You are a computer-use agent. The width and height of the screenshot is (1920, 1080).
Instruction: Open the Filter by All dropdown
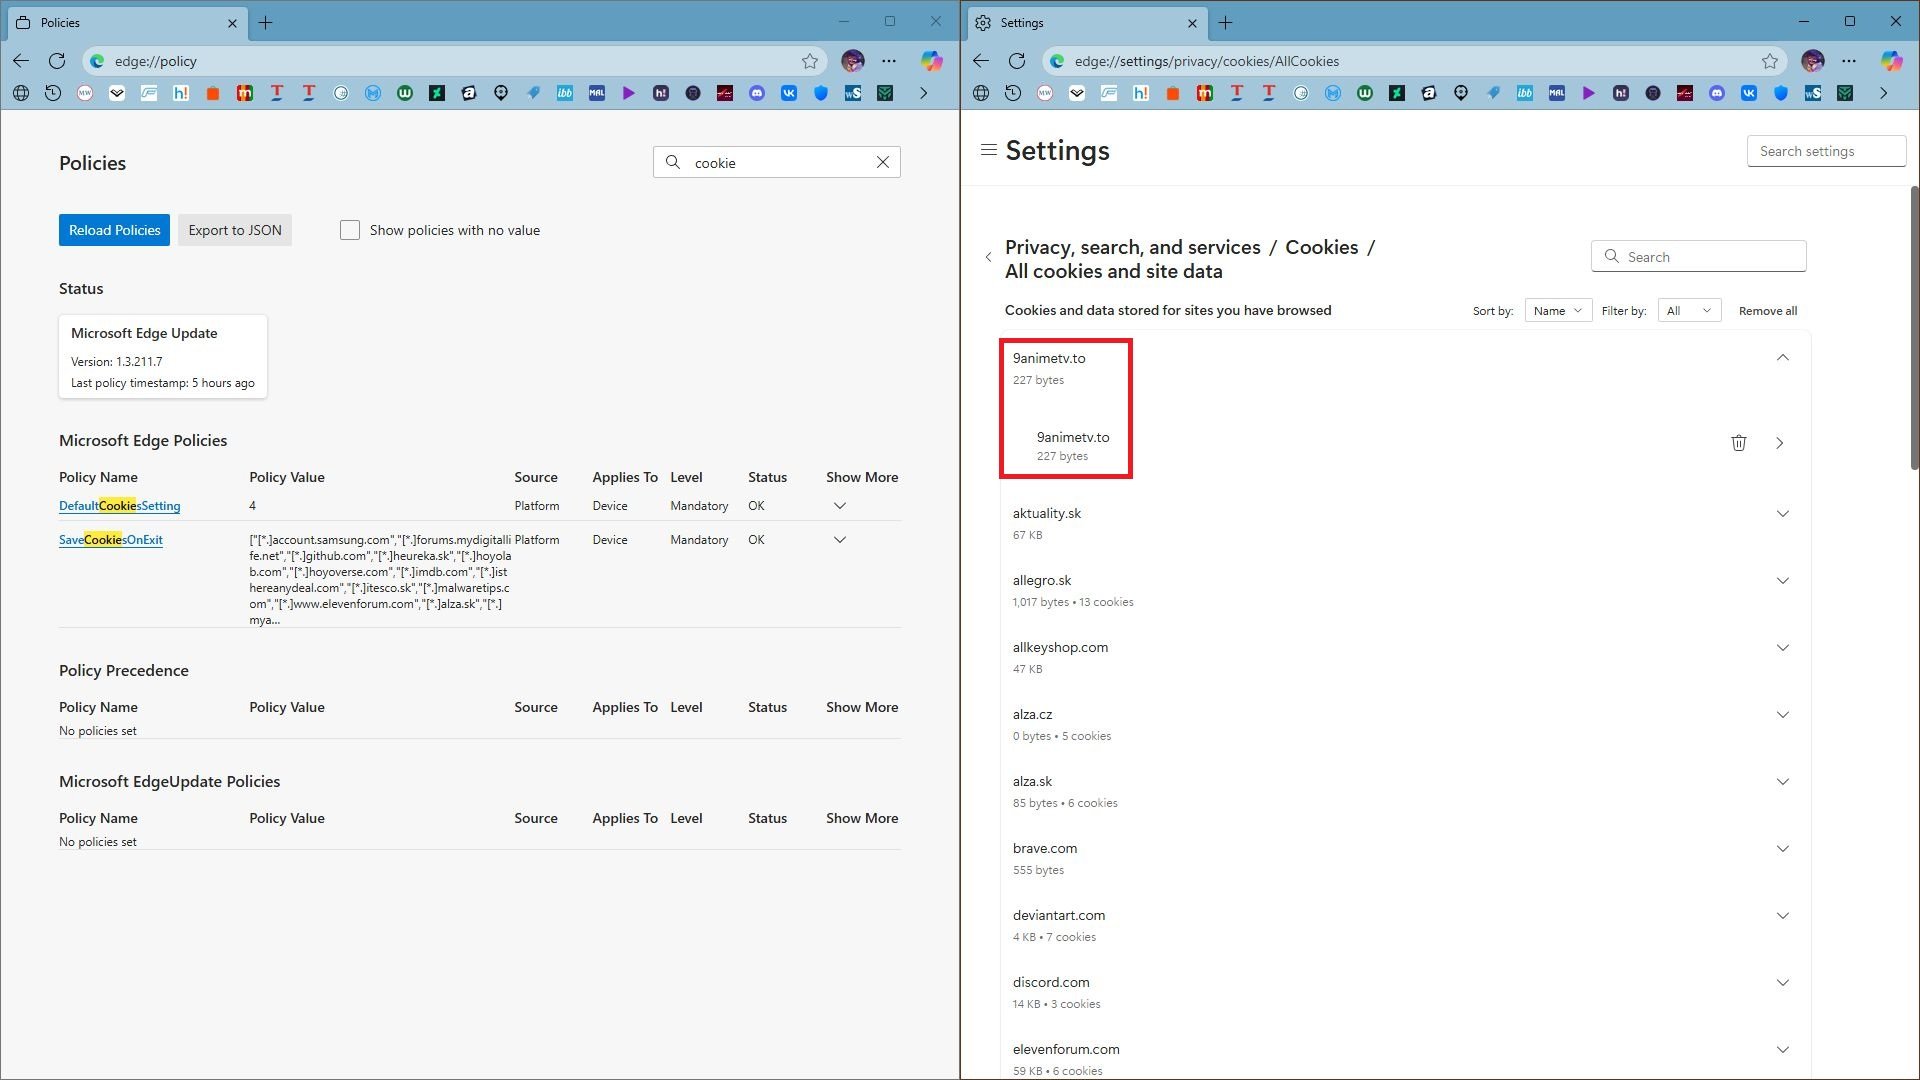coord(1689,311)
